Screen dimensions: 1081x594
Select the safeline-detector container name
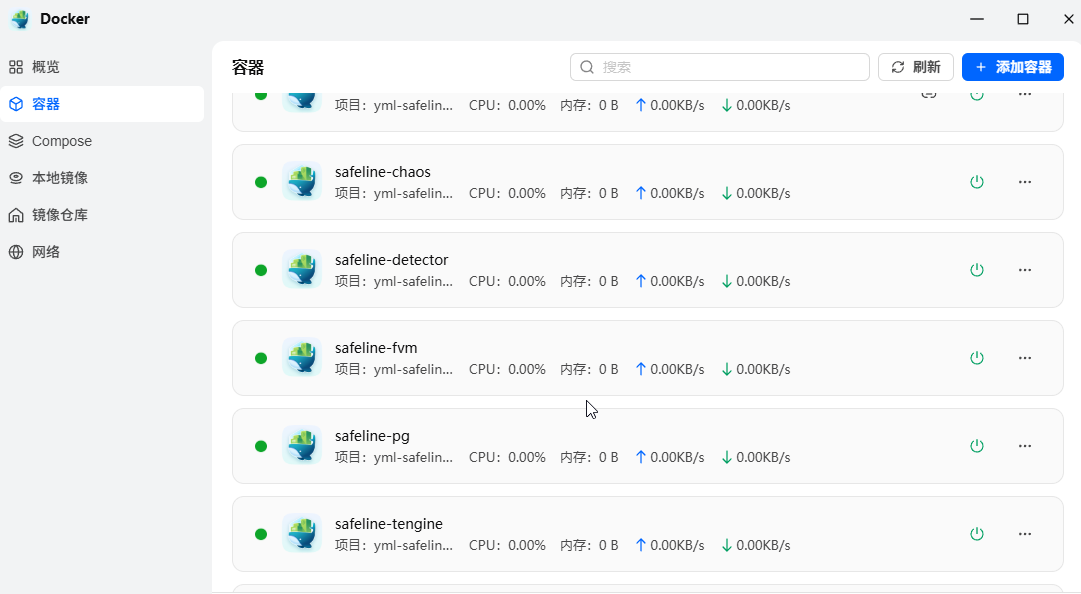pyautogui.click(x=392, y=260)
